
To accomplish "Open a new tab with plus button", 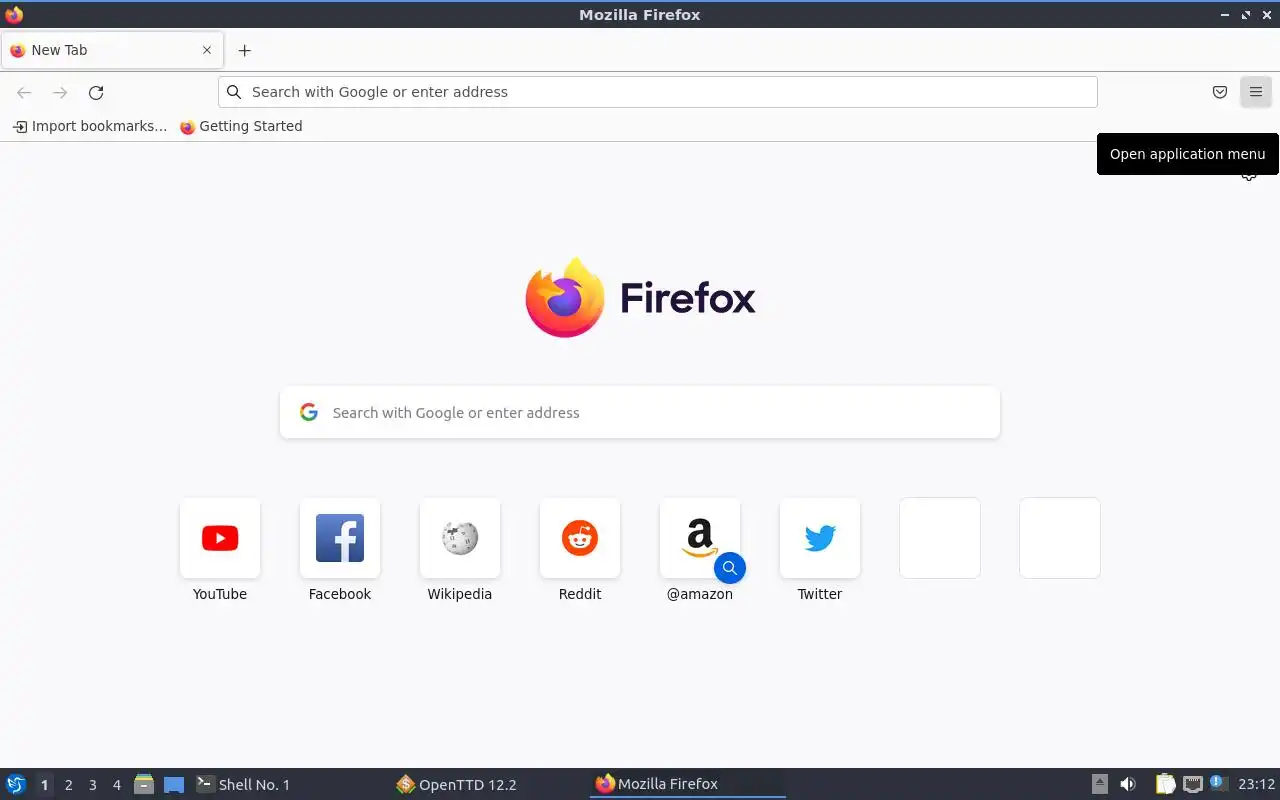I will click(x=244, y=50).
